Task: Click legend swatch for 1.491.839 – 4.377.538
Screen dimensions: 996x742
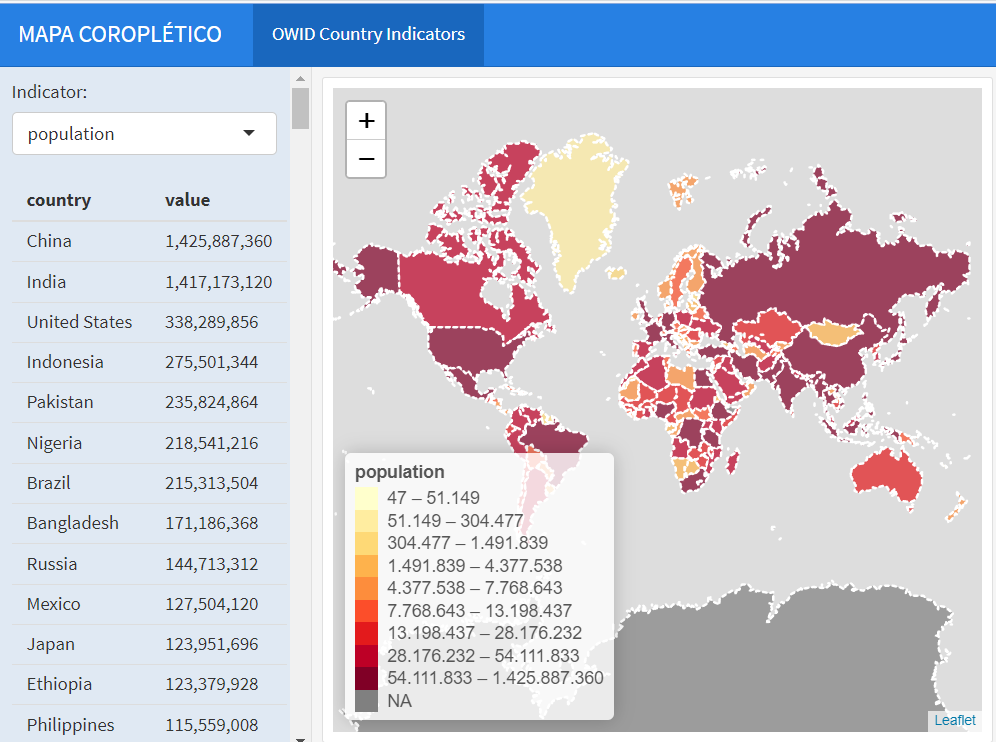Action: coord(367,565)
